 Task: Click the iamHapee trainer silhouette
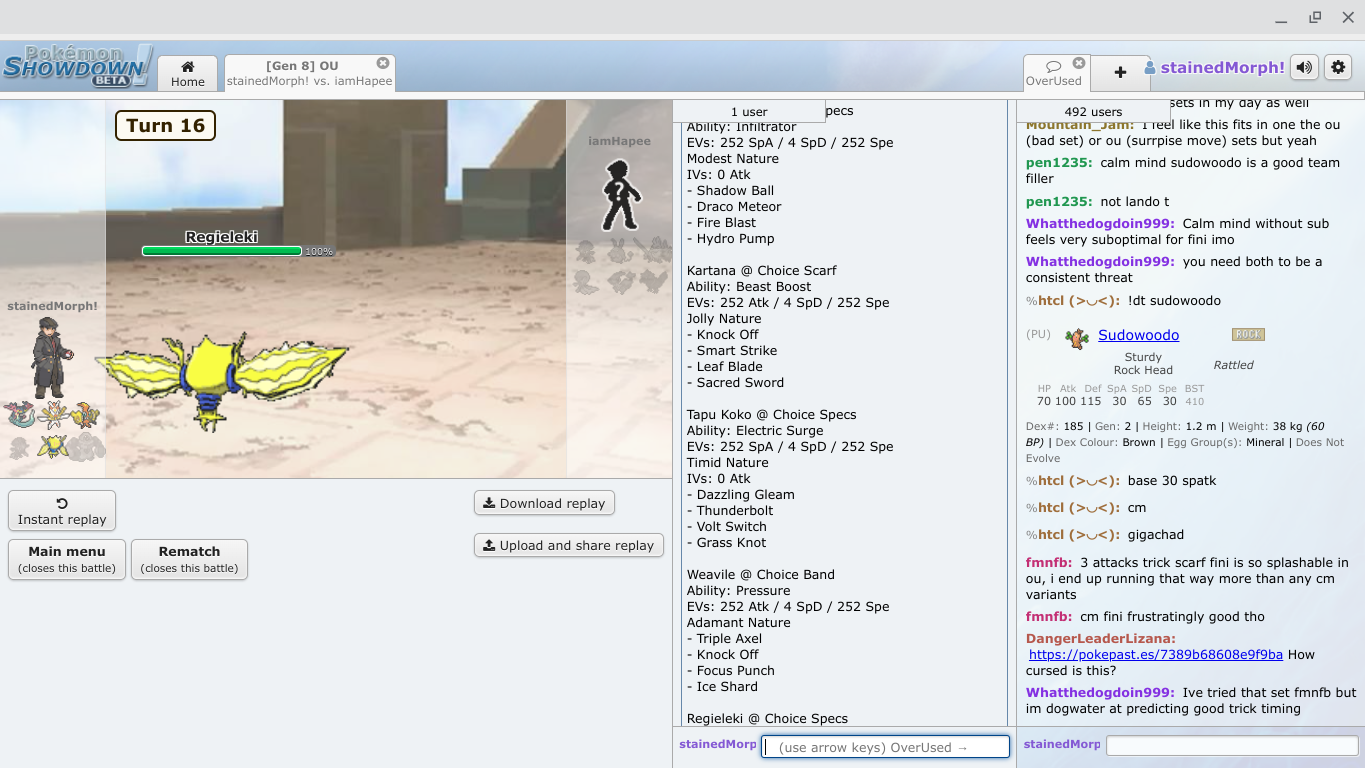click(x=620, y=194)
